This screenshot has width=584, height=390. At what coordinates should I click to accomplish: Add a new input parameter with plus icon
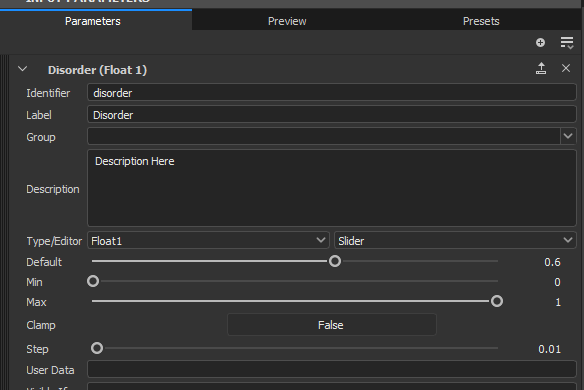540,42
